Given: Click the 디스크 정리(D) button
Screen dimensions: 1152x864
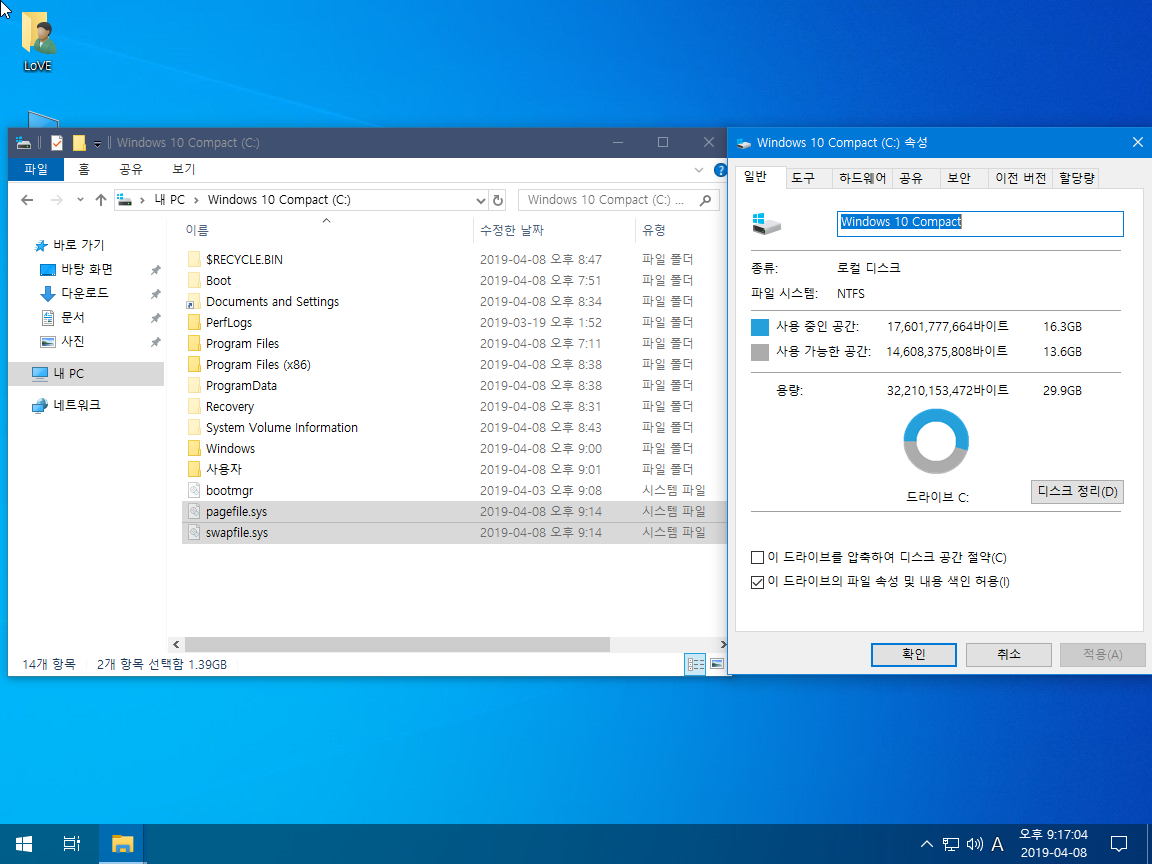Looking at the screenshot, I should tap(1077, 492).
